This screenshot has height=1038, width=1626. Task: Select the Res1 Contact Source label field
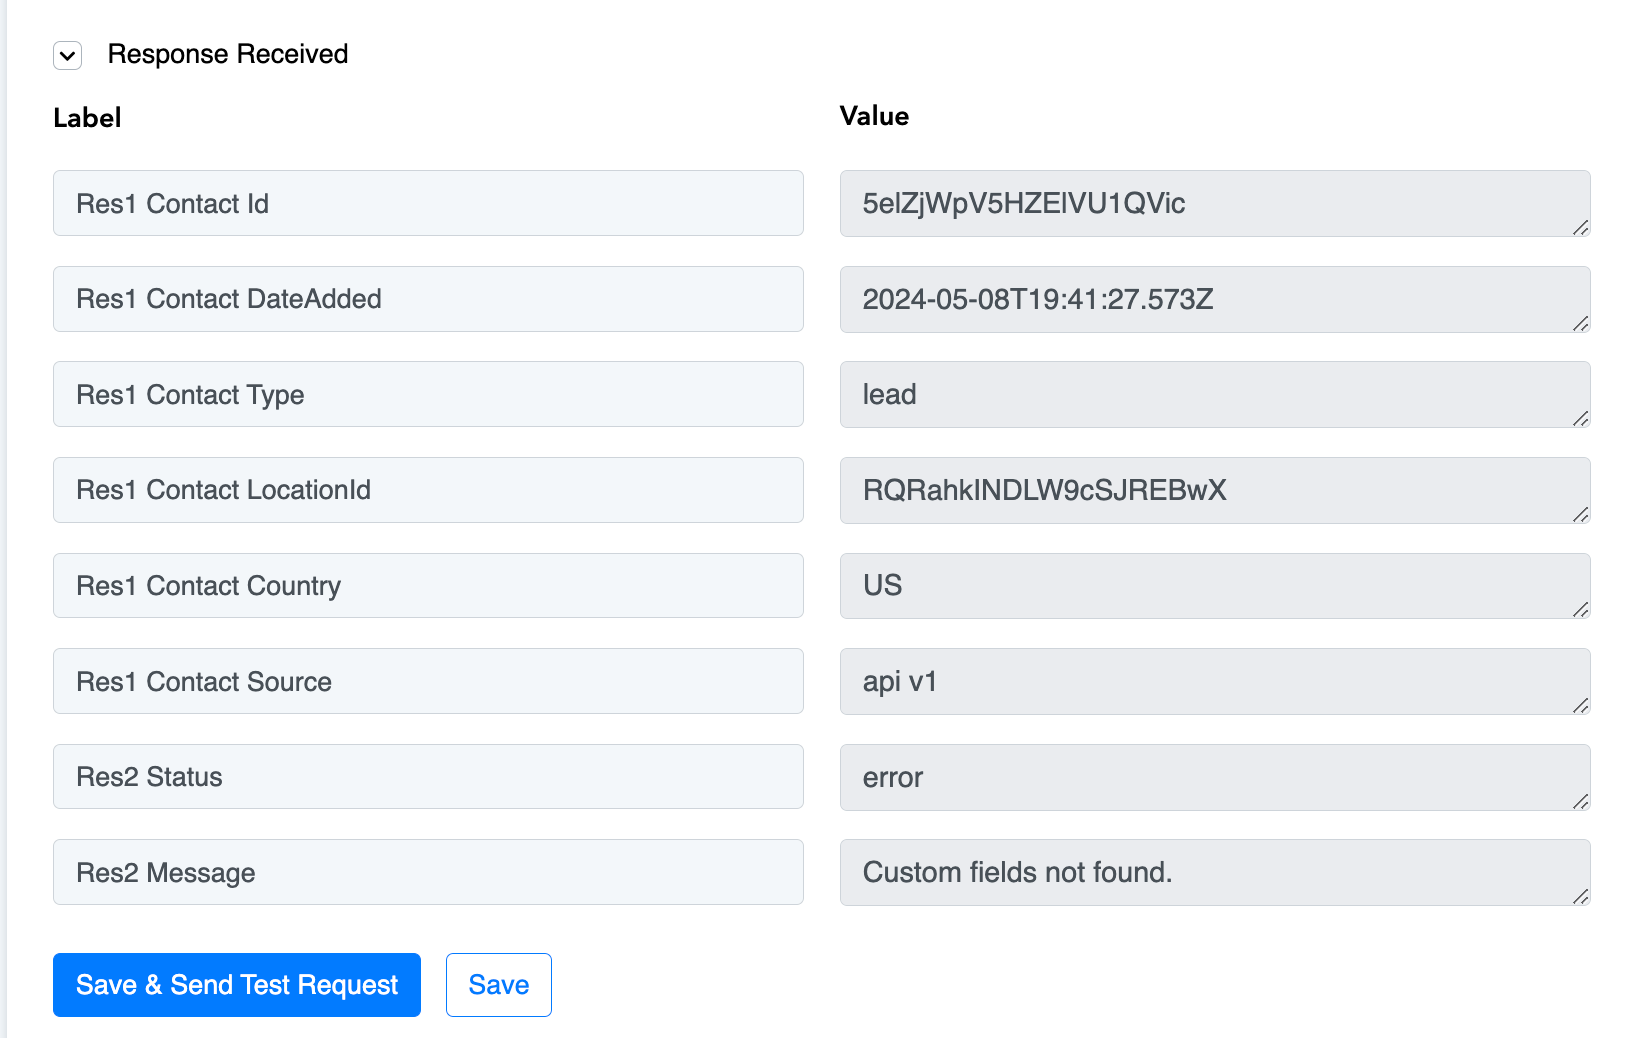pyautogui.click(x=428, y=681)
